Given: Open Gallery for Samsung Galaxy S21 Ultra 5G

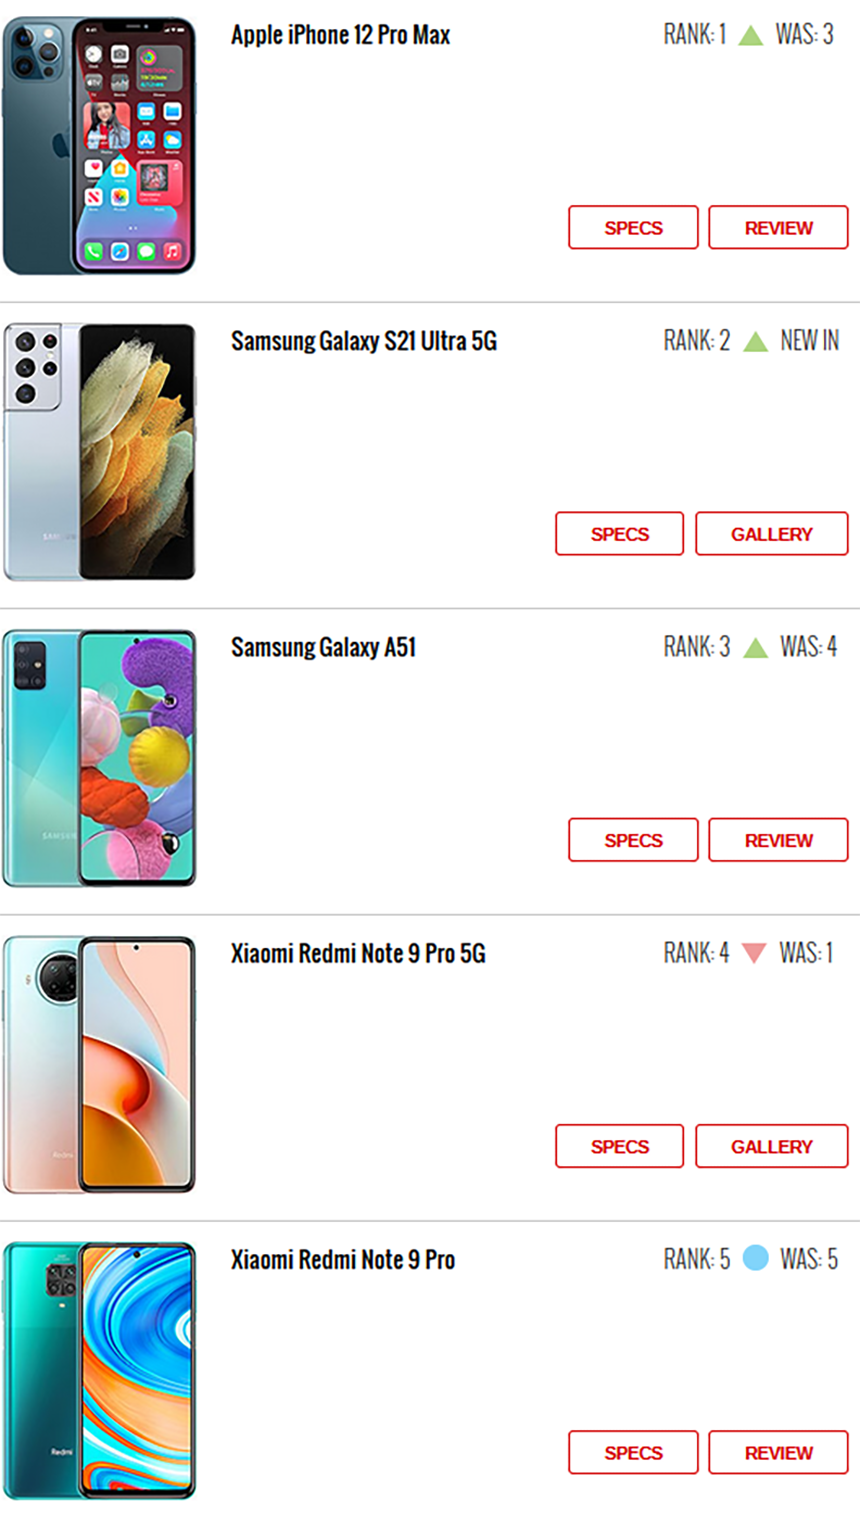Looking at the screenshot, I should point(771,534).
